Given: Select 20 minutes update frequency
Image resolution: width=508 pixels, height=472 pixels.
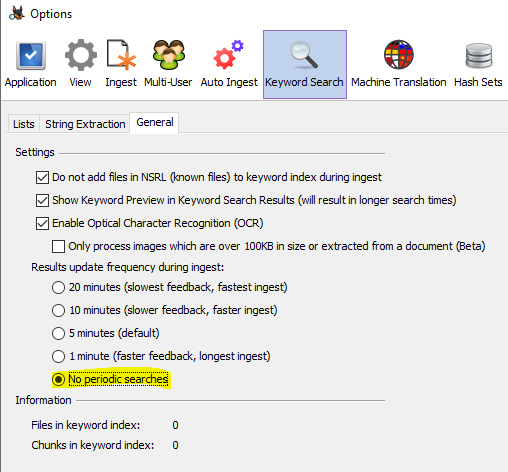Looking at the screenshot, I should click(58, 287).
